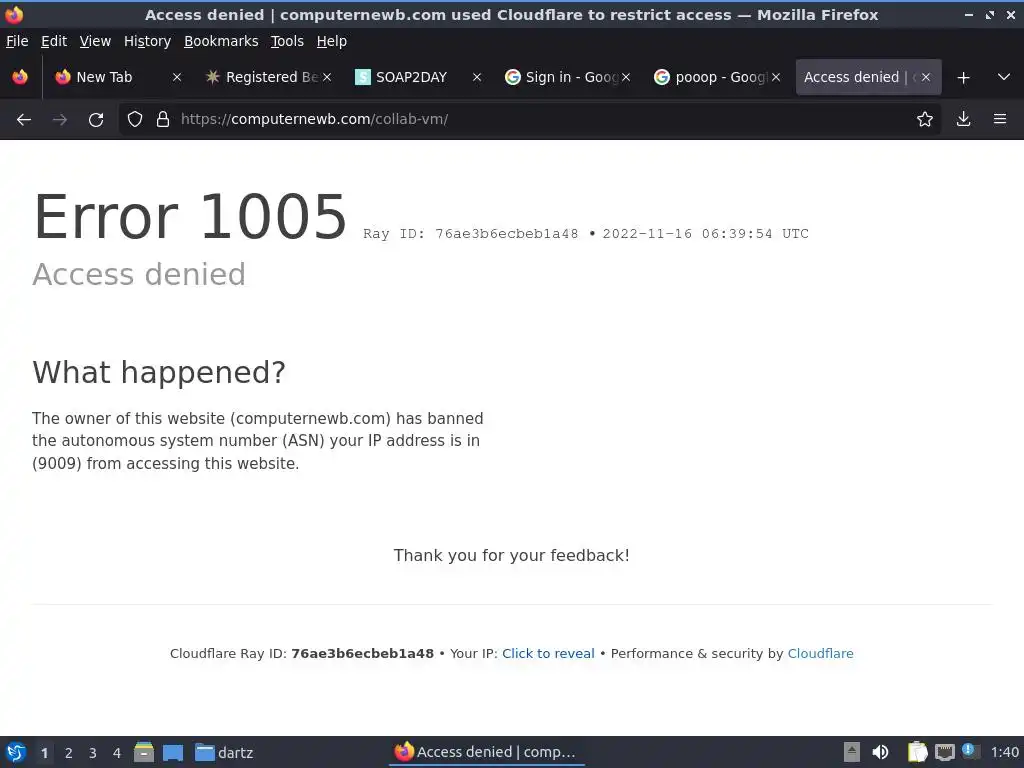Open the Help menu
The image size is (1024, 768).
(x=332, y=41)
